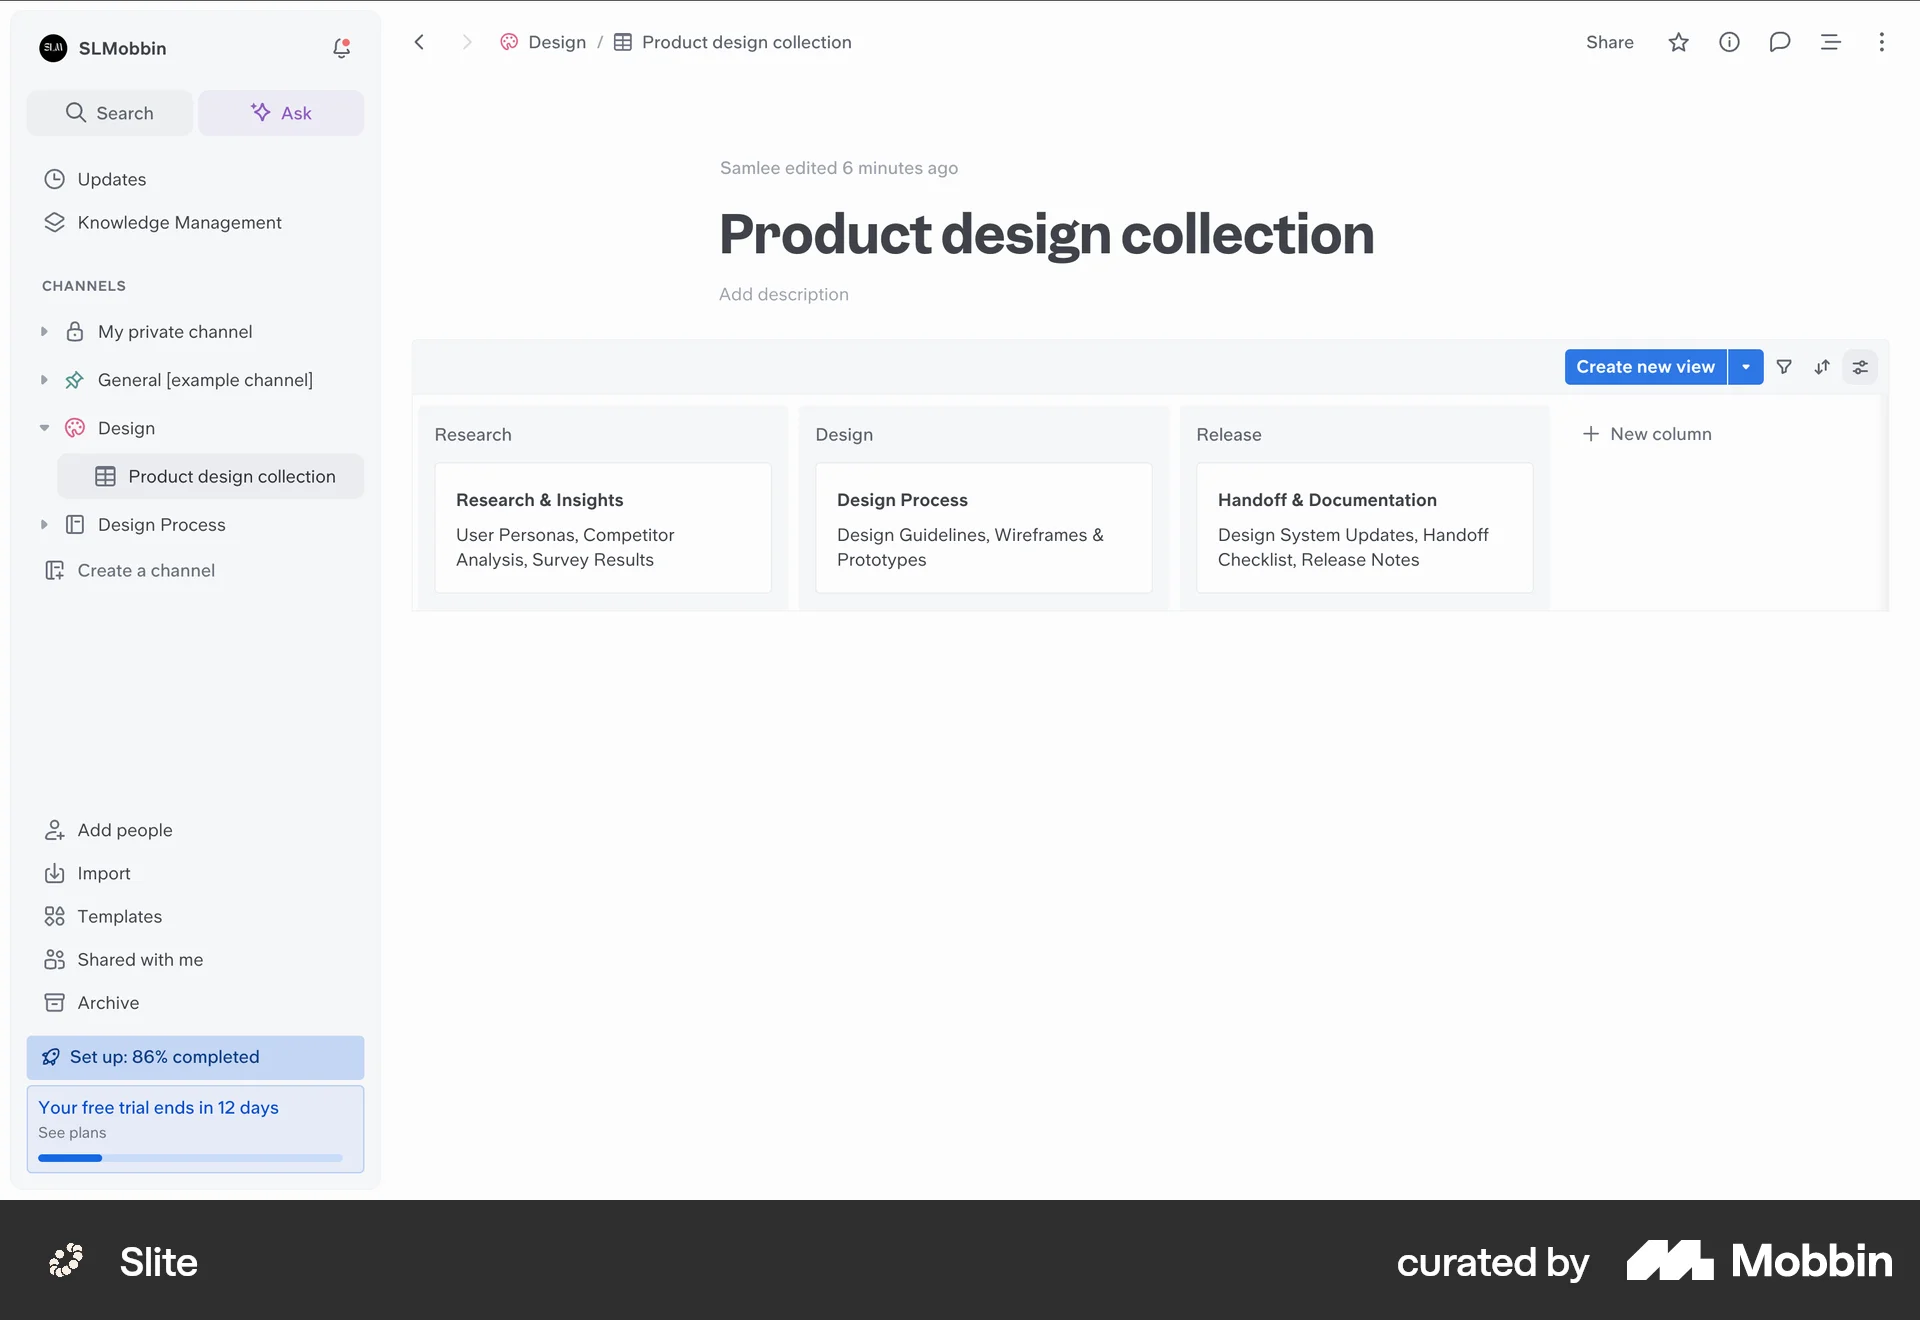1920x1320 pixels.
Task: Open the notifications bell
Action: 341,47
